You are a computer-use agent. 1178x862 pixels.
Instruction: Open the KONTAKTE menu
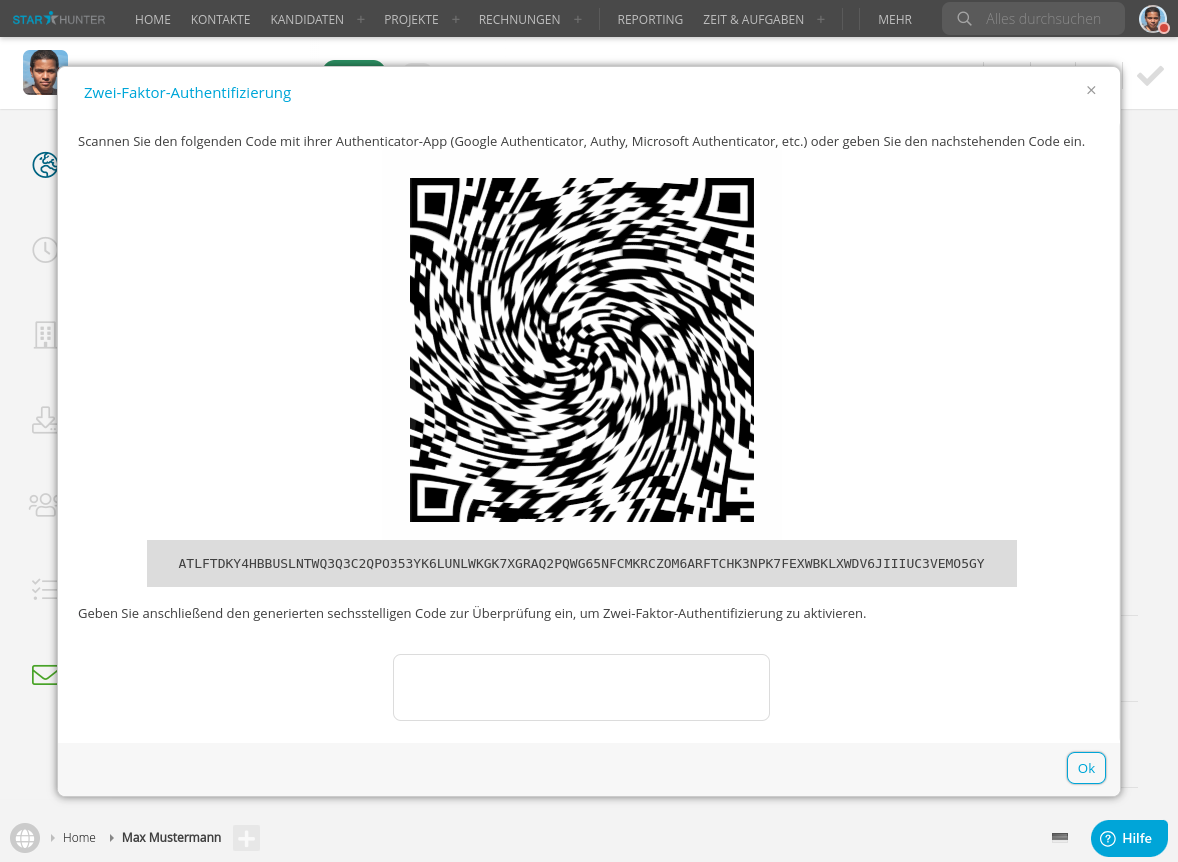click(x=220, y=20)
